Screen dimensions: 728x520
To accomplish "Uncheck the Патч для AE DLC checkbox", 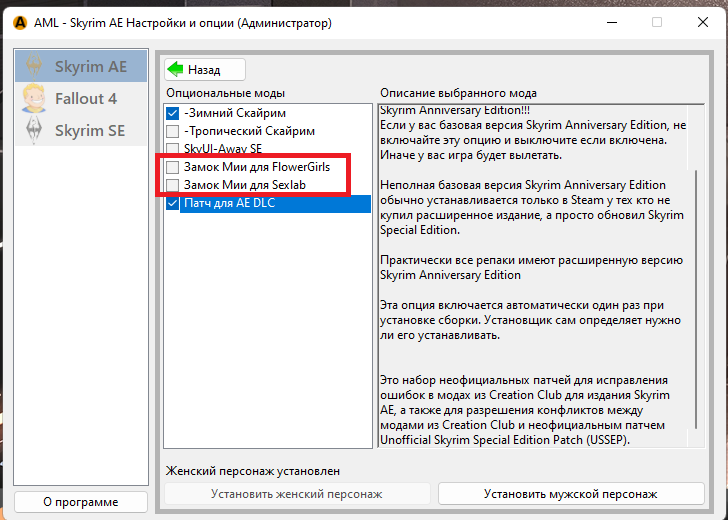I will [173, 203].
